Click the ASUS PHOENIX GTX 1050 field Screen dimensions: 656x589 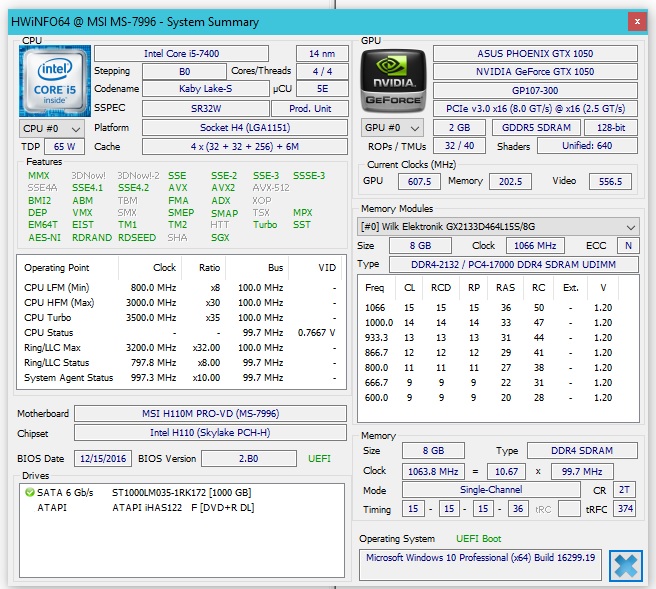535,54
